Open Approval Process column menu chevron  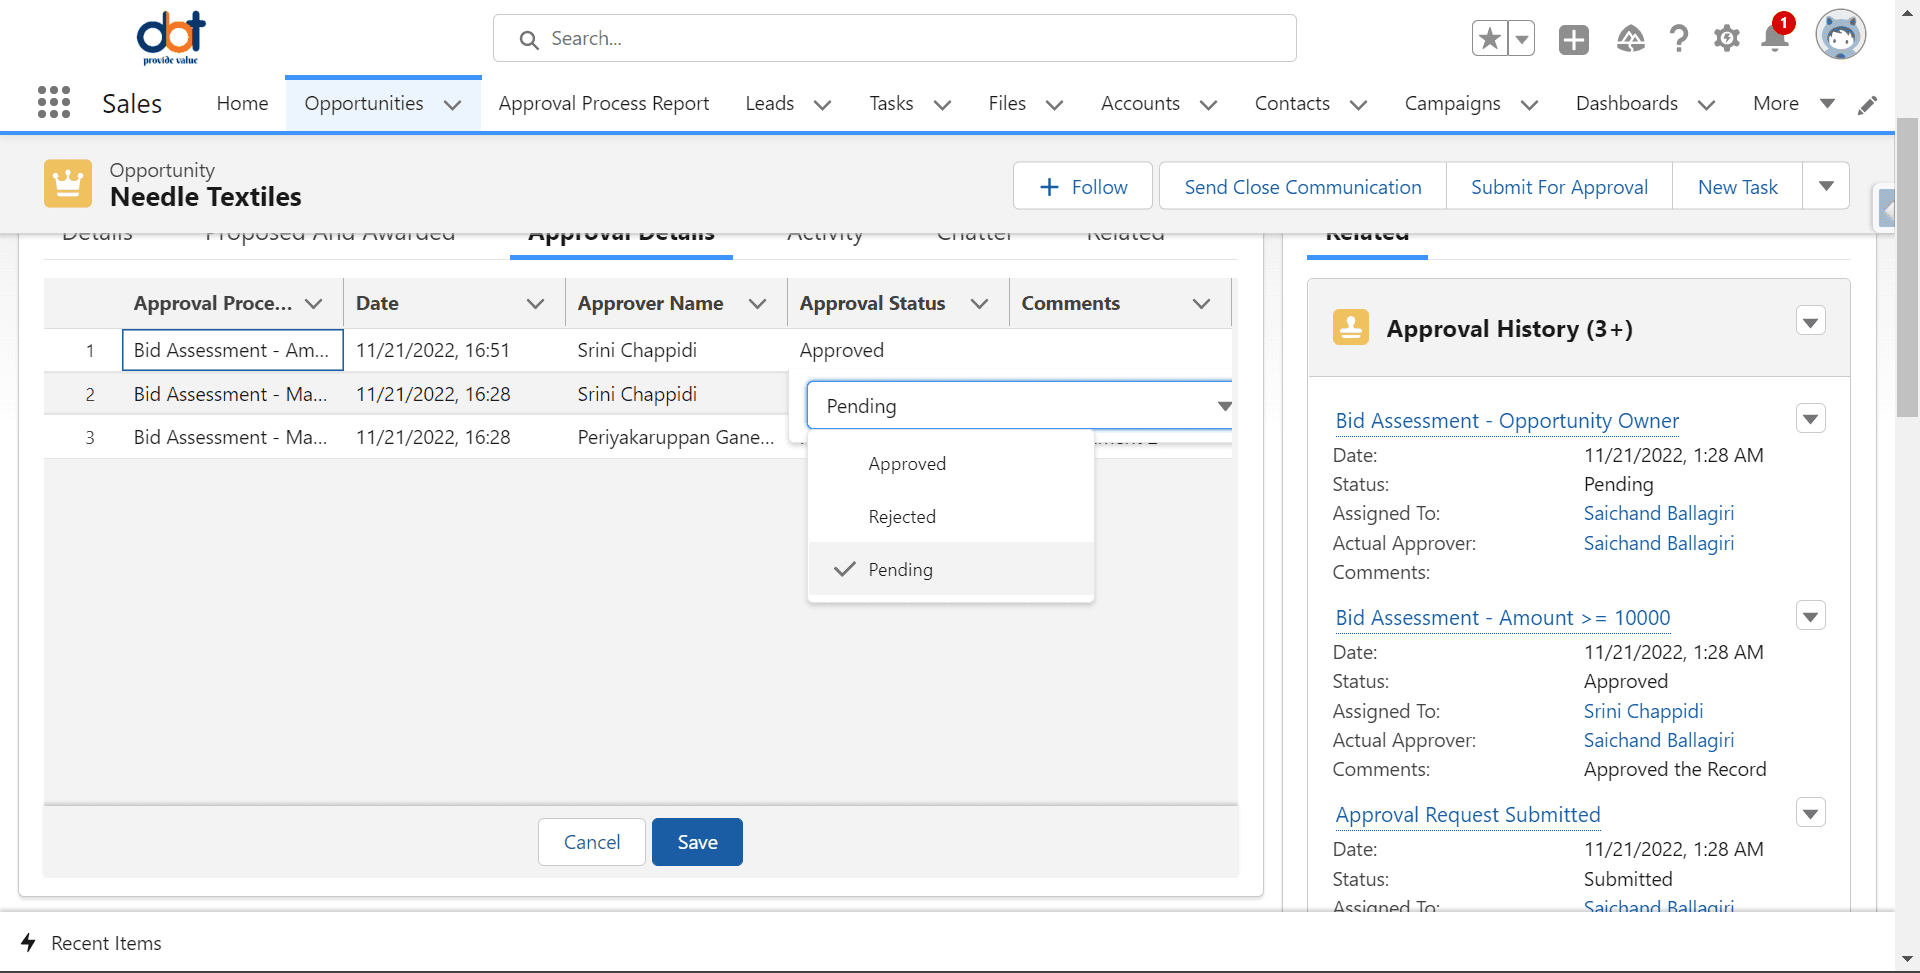(314, 304)
